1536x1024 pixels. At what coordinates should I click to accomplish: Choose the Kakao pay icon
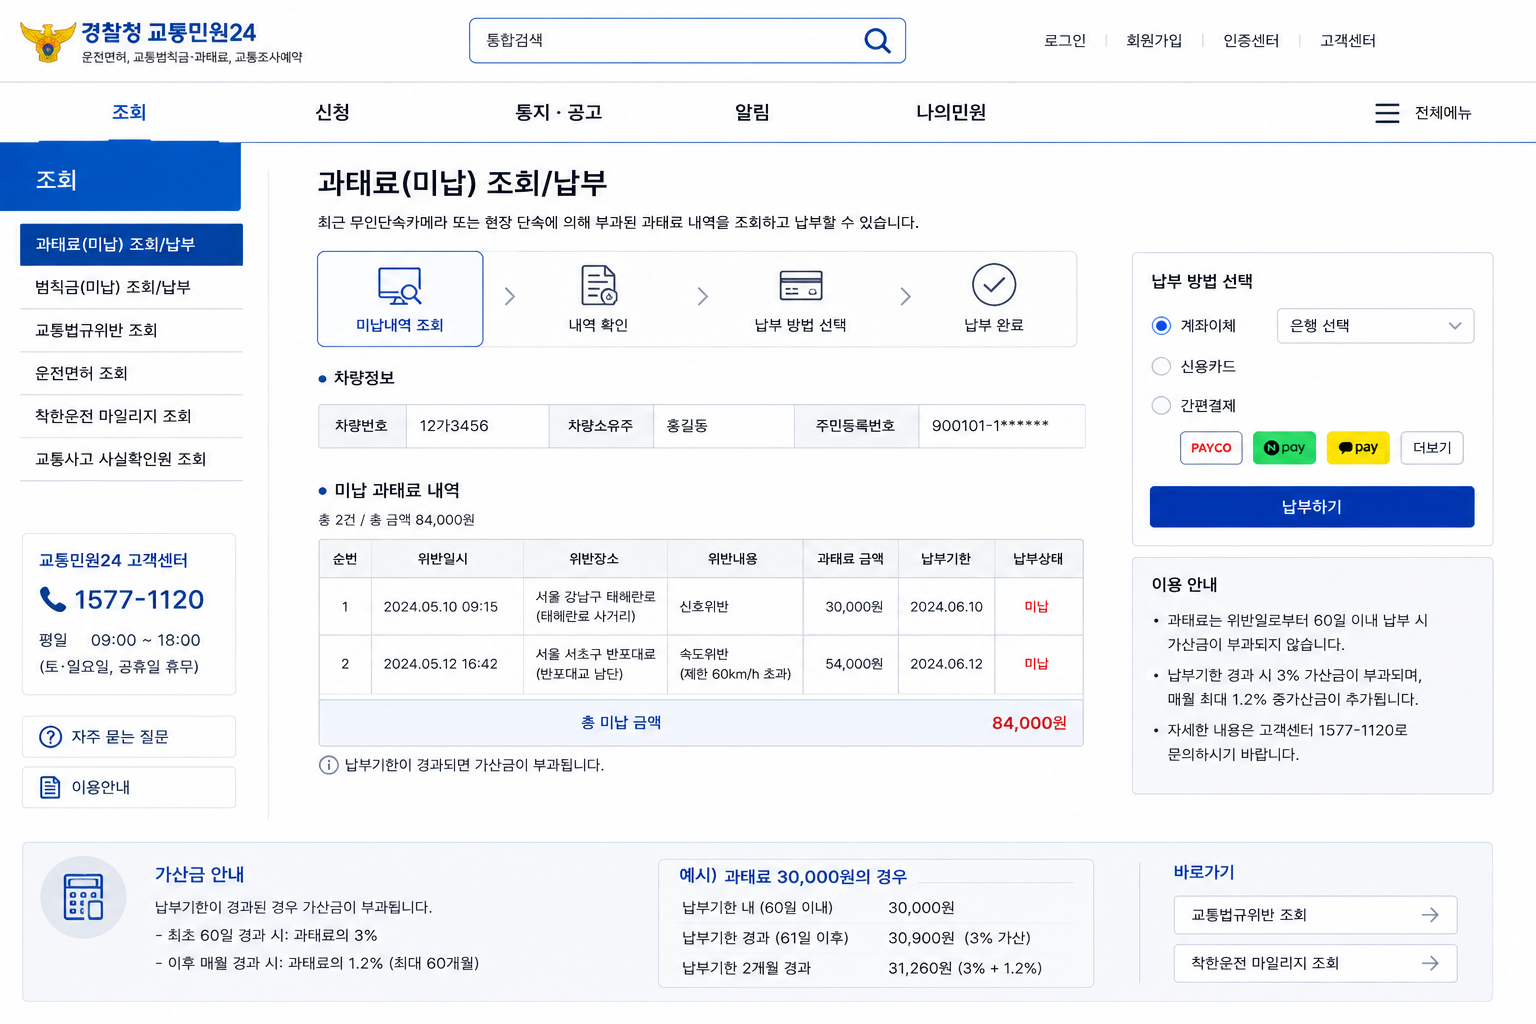[1358, 447]
